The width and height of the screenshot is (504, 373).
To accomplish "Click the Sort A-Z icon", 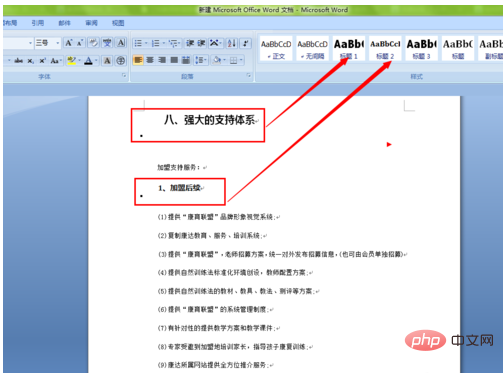I will [232, 43].
